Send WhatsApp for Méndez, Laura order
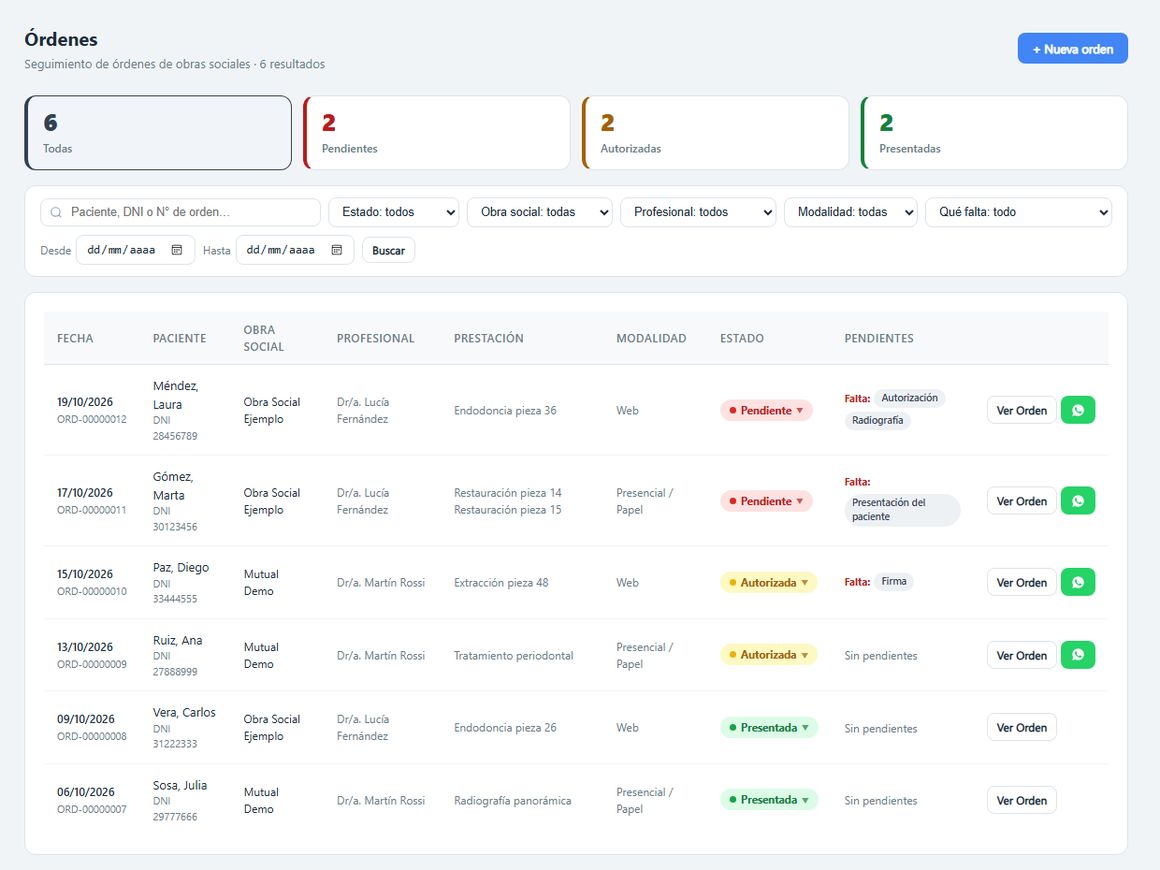The width and height of the screenshot is (1160, 870). [x=1078, y=410]
